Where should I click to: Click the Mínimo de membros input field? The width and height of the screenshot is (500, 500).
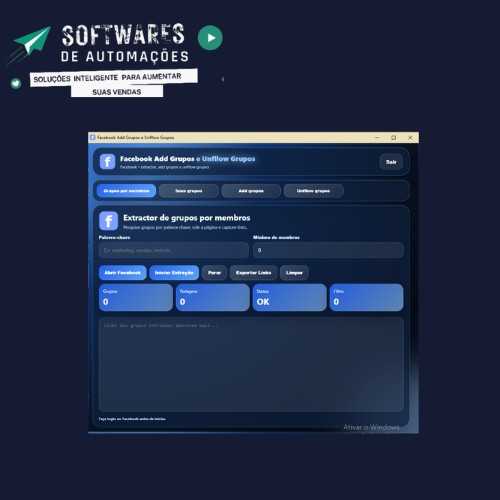328,250
